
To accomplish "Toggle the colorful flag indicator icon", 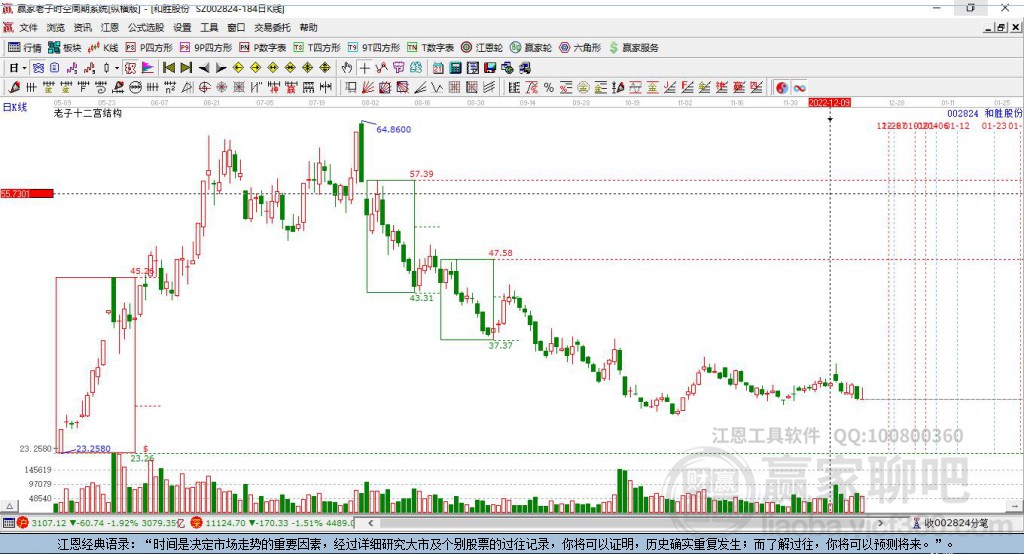I will [148, 68].
